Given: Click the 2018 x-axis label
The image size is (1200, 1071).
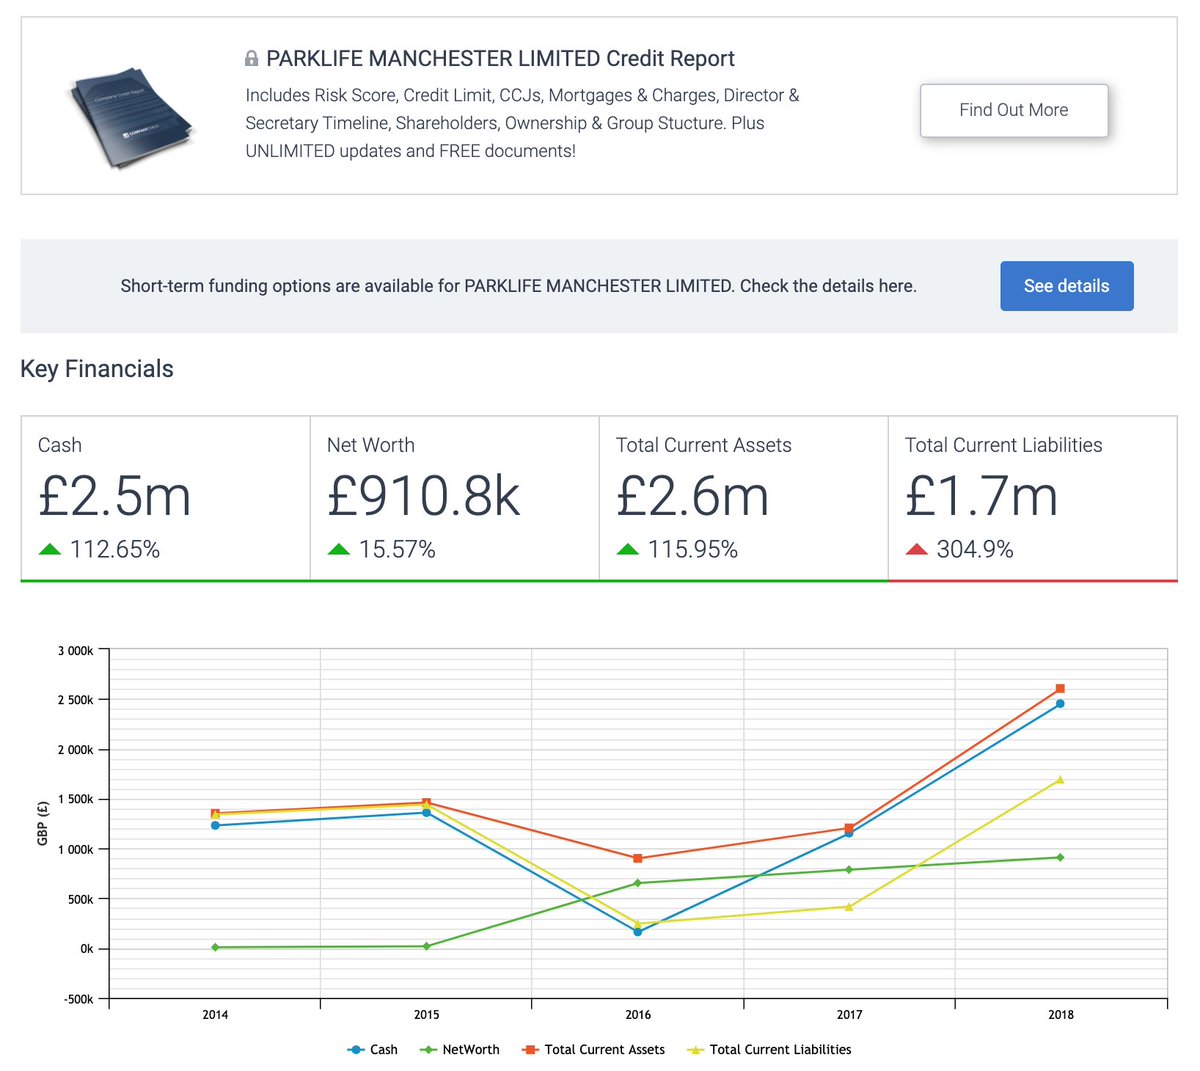Looking at the screenshot, I should [x=1061, y=1015].
